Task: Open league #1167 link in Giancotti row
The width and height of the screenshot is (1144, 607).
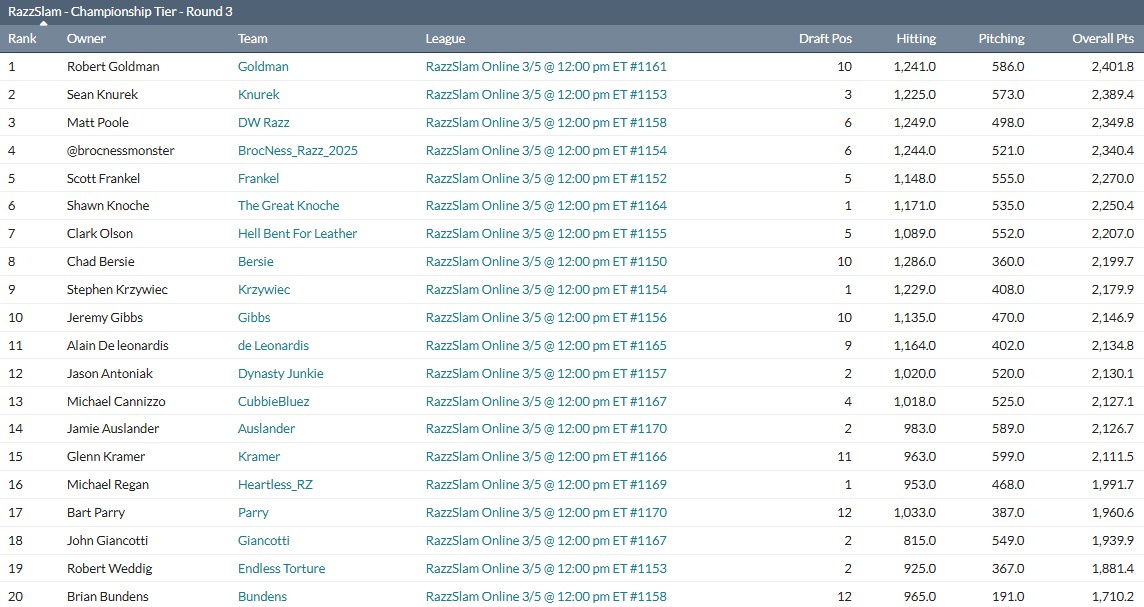Action: pos(546,541)
